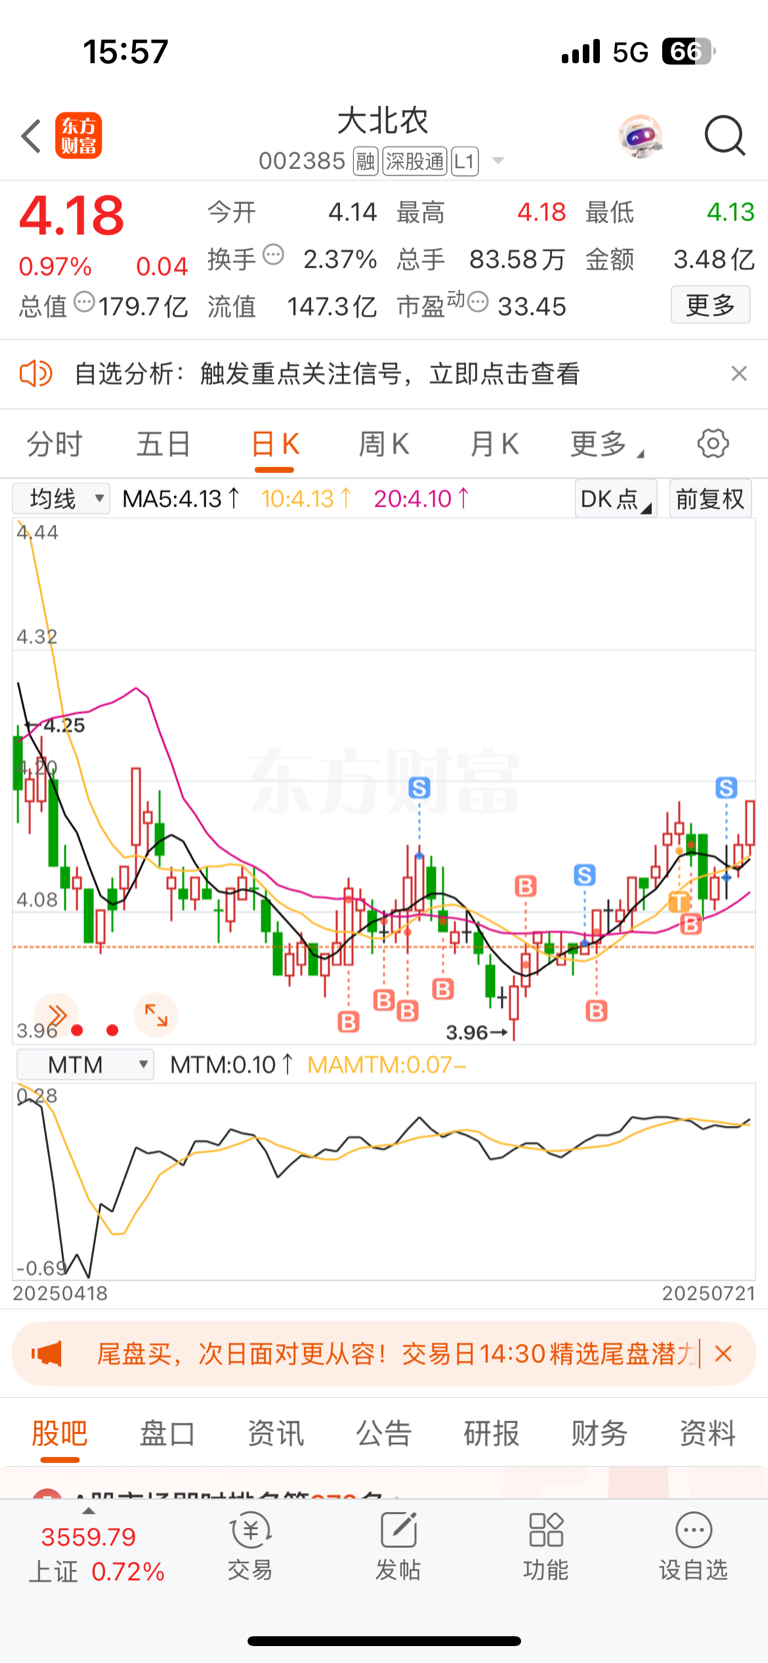This screenshot has height=1663, width=768.
Task: Tap the L1 level tag
Action: (465, 161)
